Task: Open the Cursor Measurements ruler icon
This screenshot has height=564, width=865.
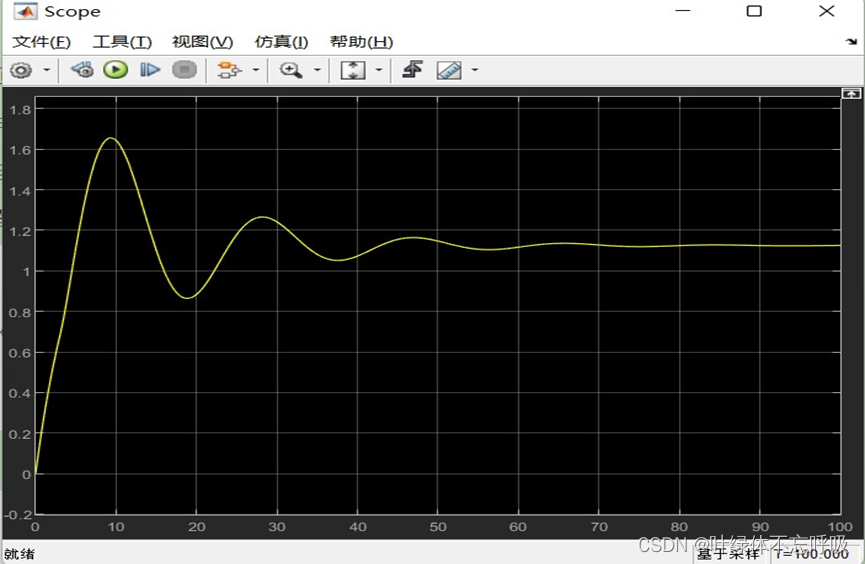Action: (x=449, y=70)
